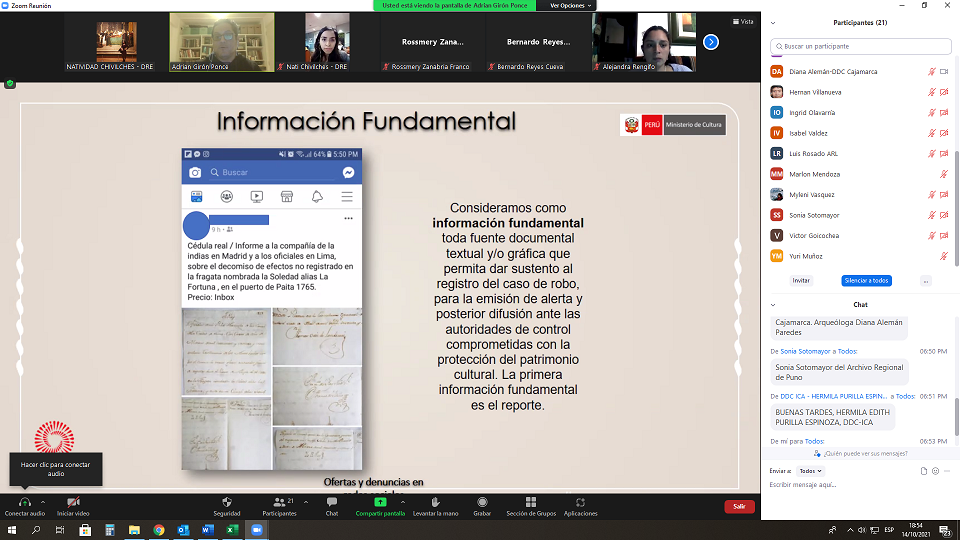Click Myleni Vasquez profile picture
960x540 pixels.
click(776, 195)
